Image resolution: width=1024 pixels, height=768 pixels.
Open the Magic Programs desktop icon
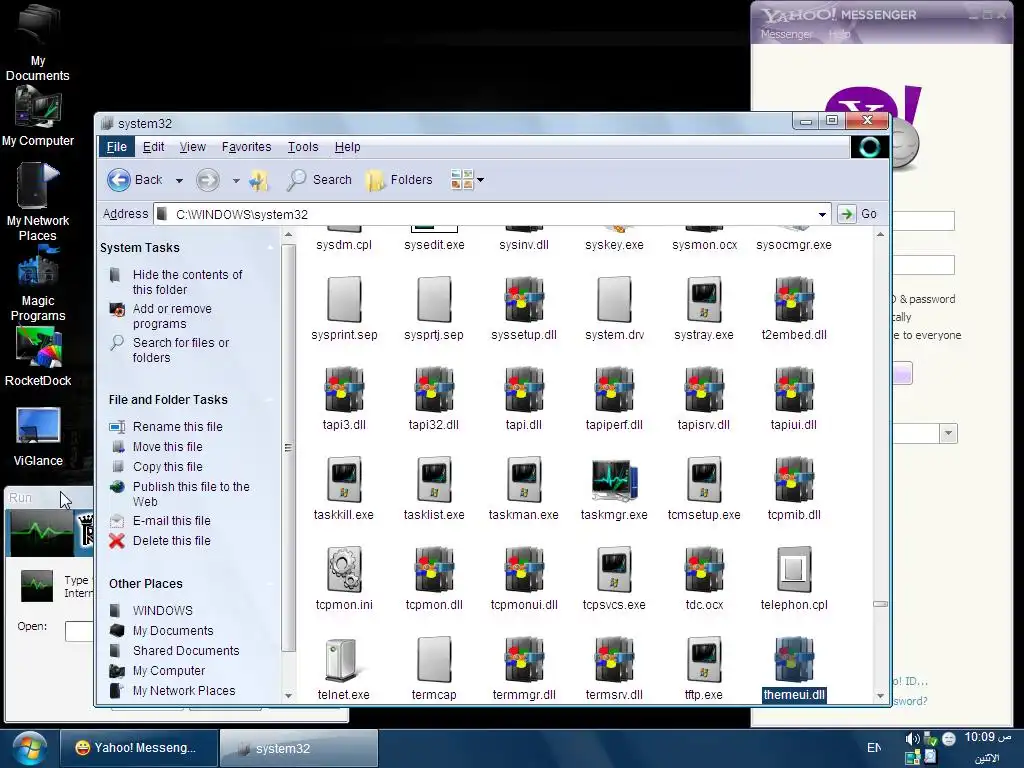tap(38, 285)
